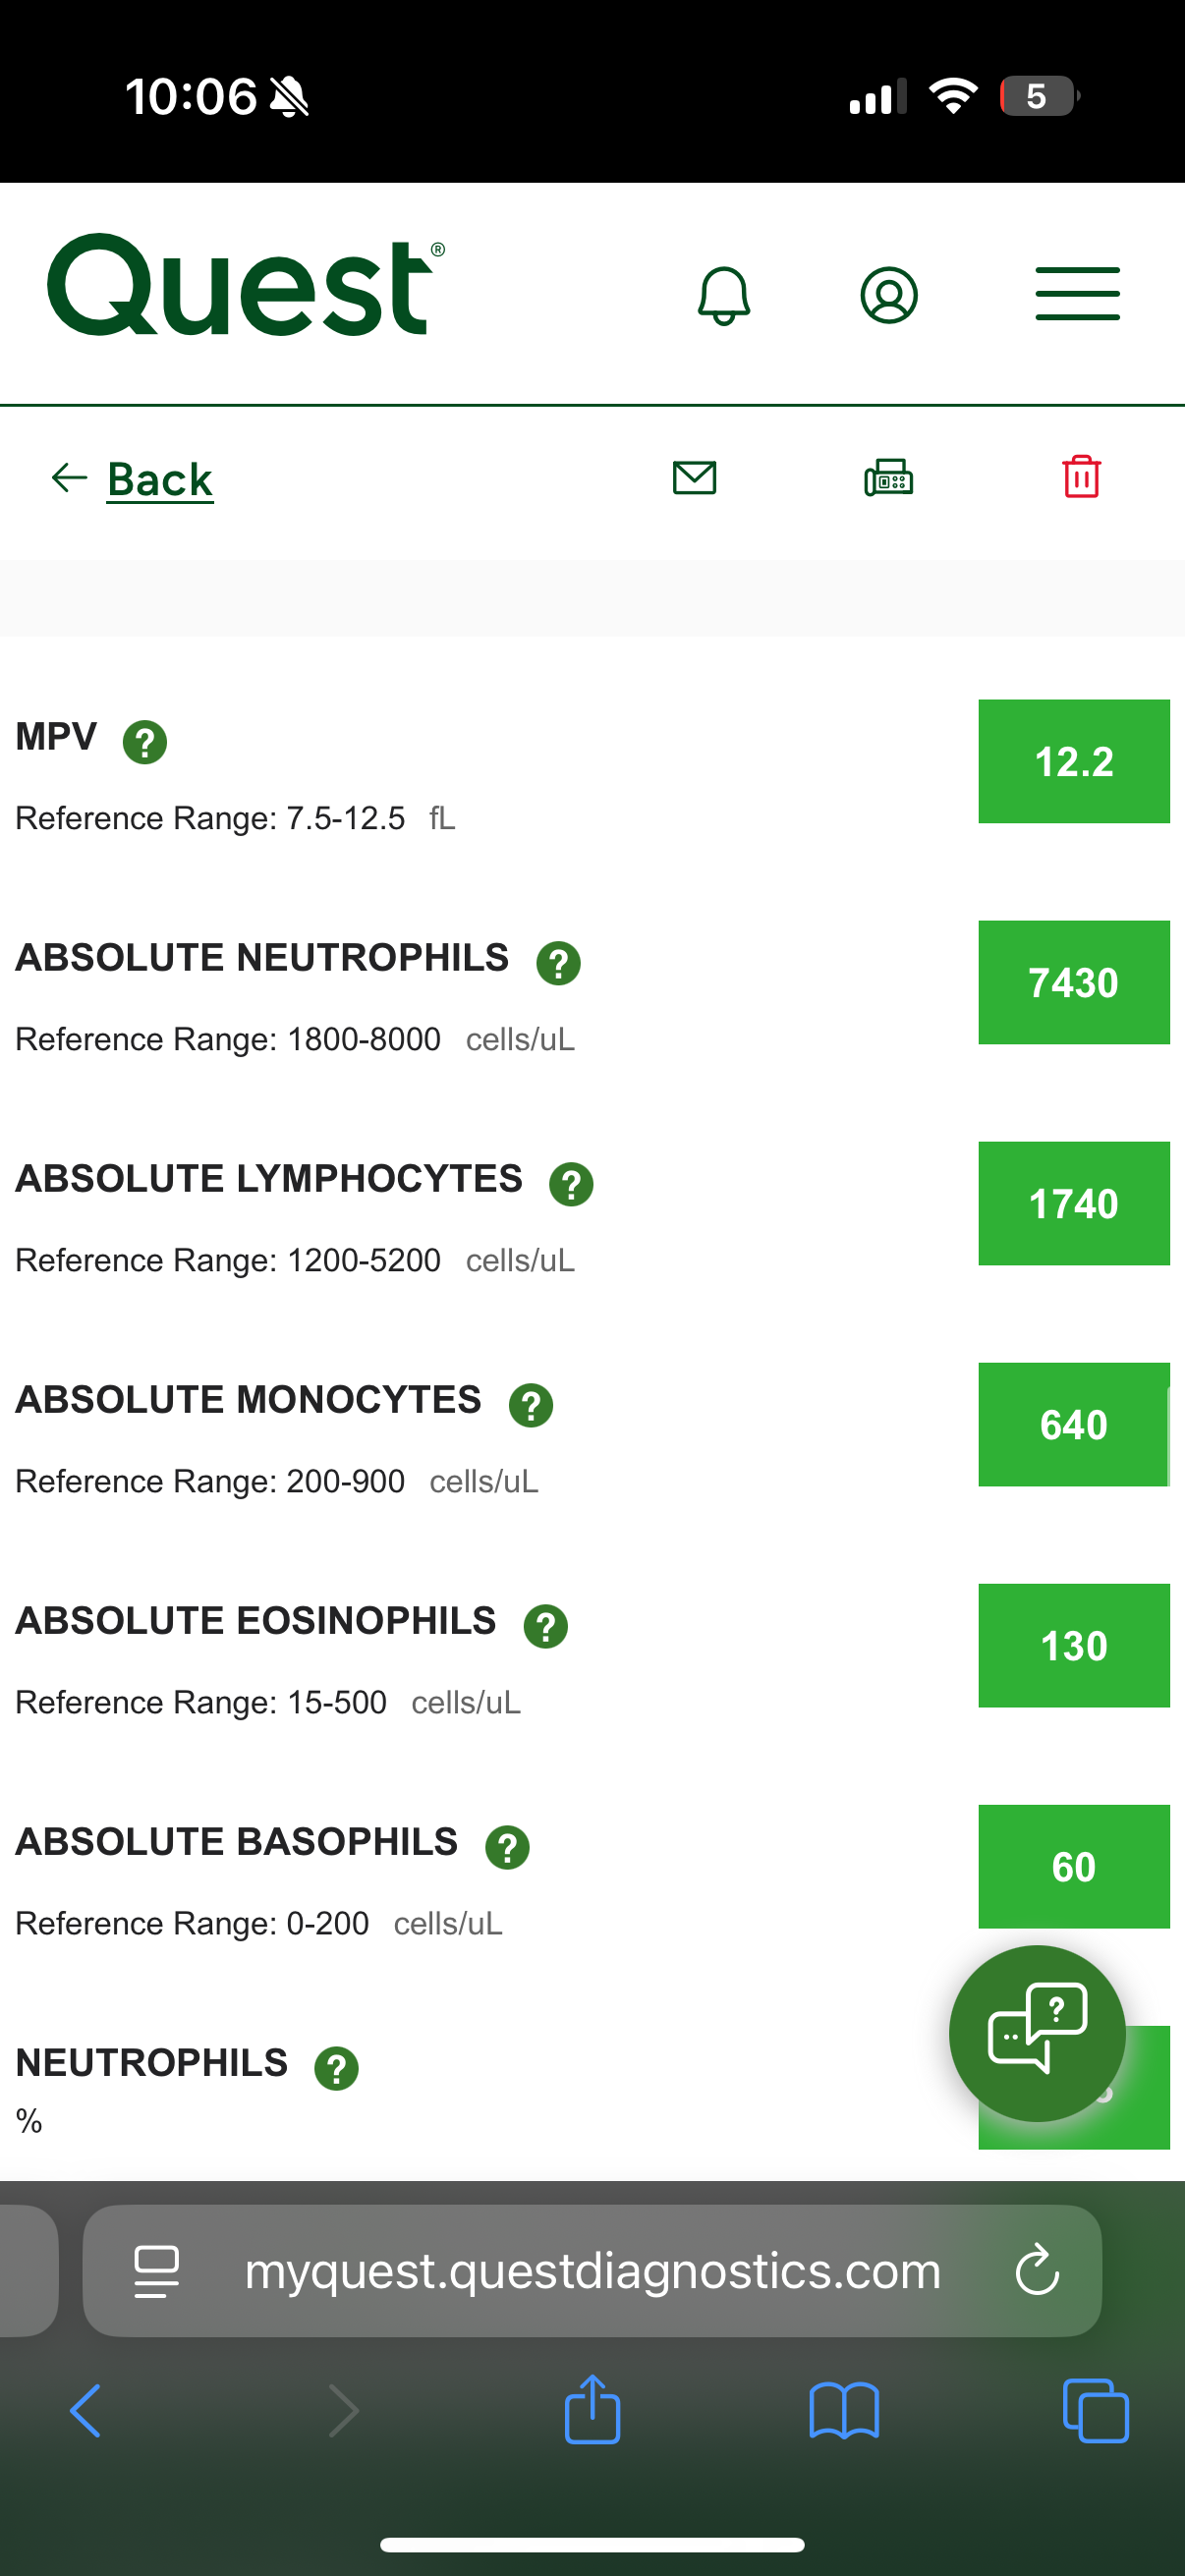This screenshot has width=1185, height=2576.
Task: Show help info for MPV
Action: (145, 742)
